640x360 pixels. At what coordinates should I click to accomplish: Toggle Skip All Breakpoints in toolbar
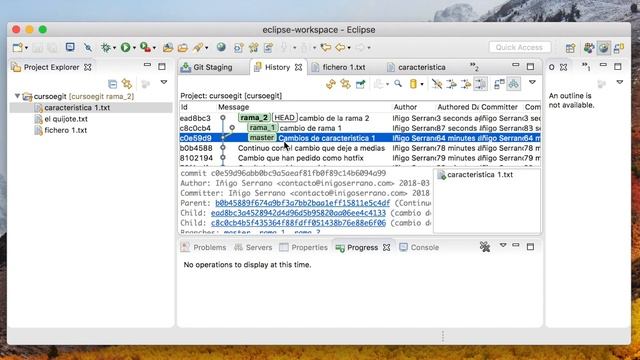(88, 47)
